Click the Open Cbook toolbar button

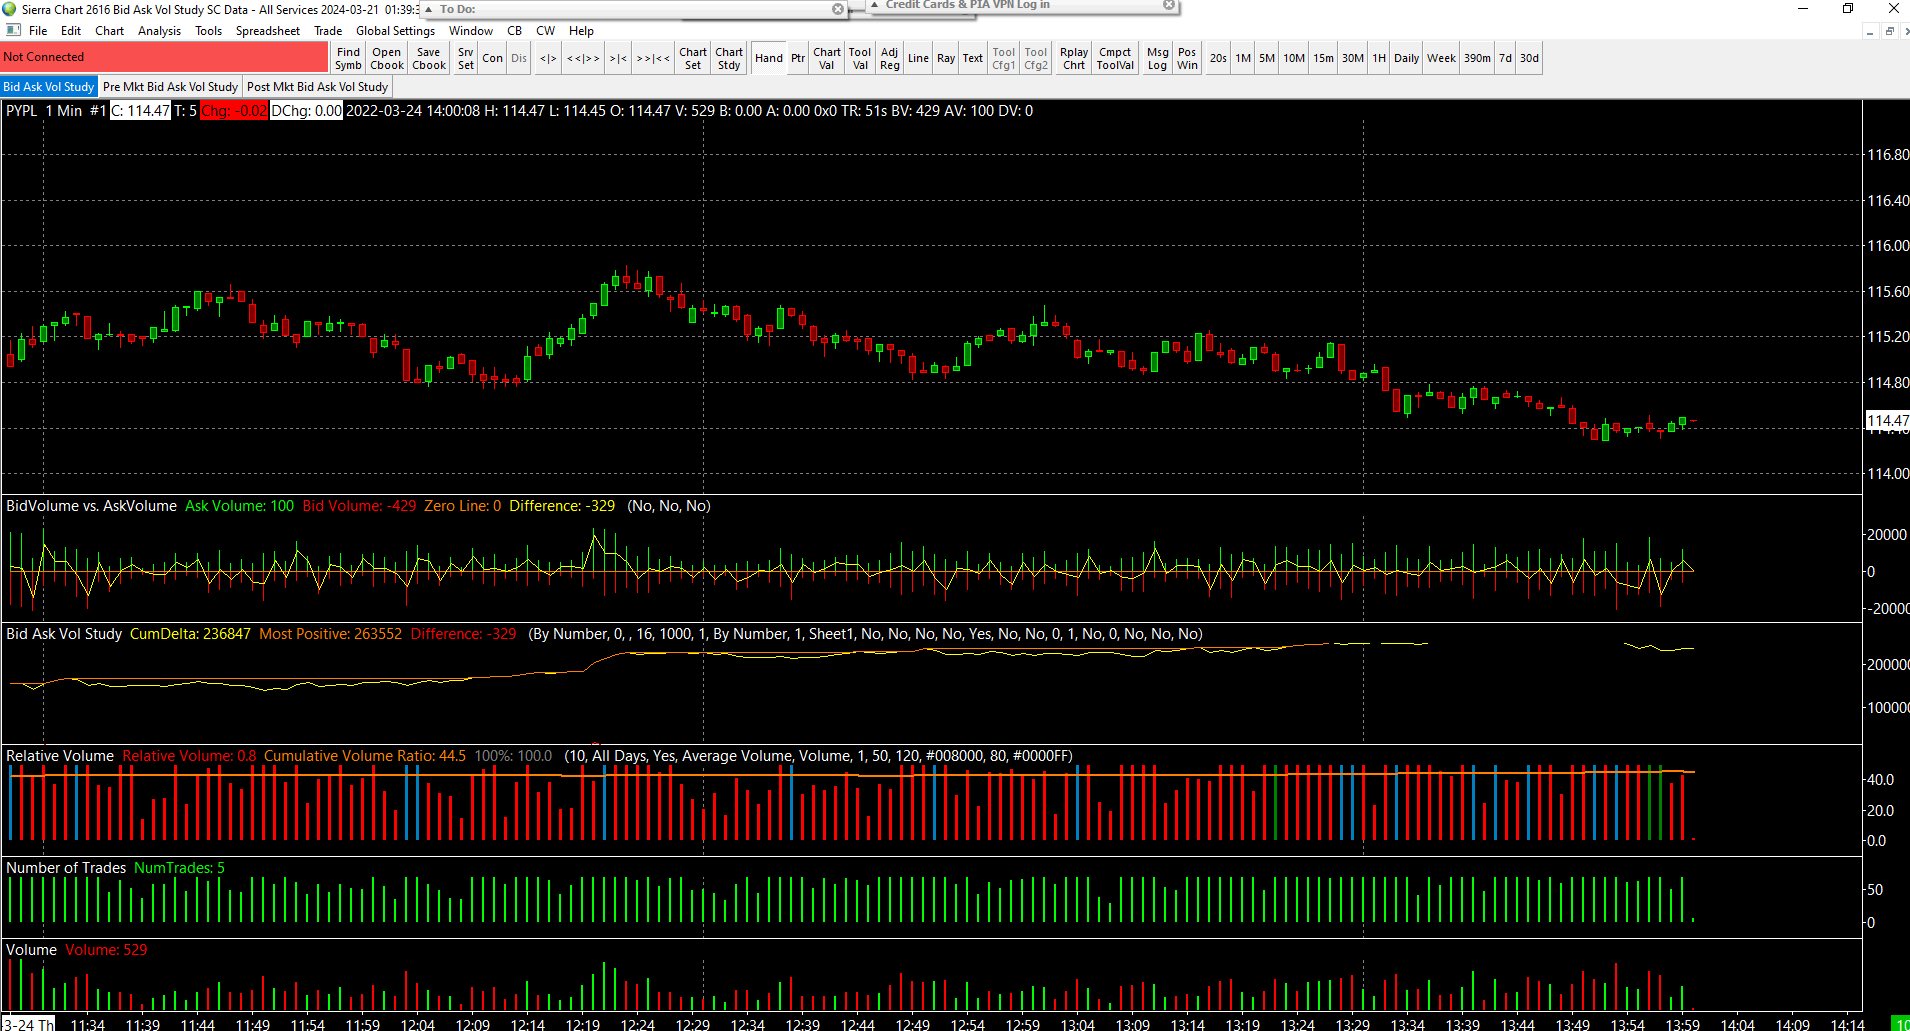[x=387, y=58]
